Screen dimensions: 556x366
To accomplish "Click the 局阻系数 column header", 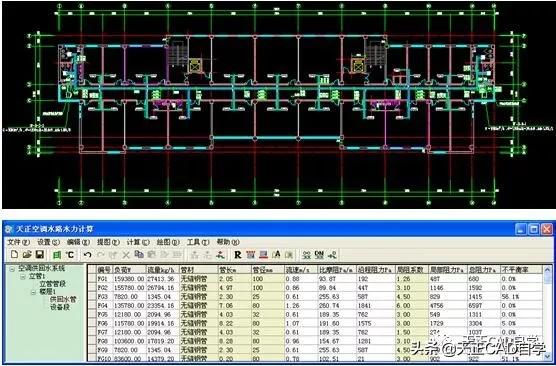I will [x=411, y=270].
